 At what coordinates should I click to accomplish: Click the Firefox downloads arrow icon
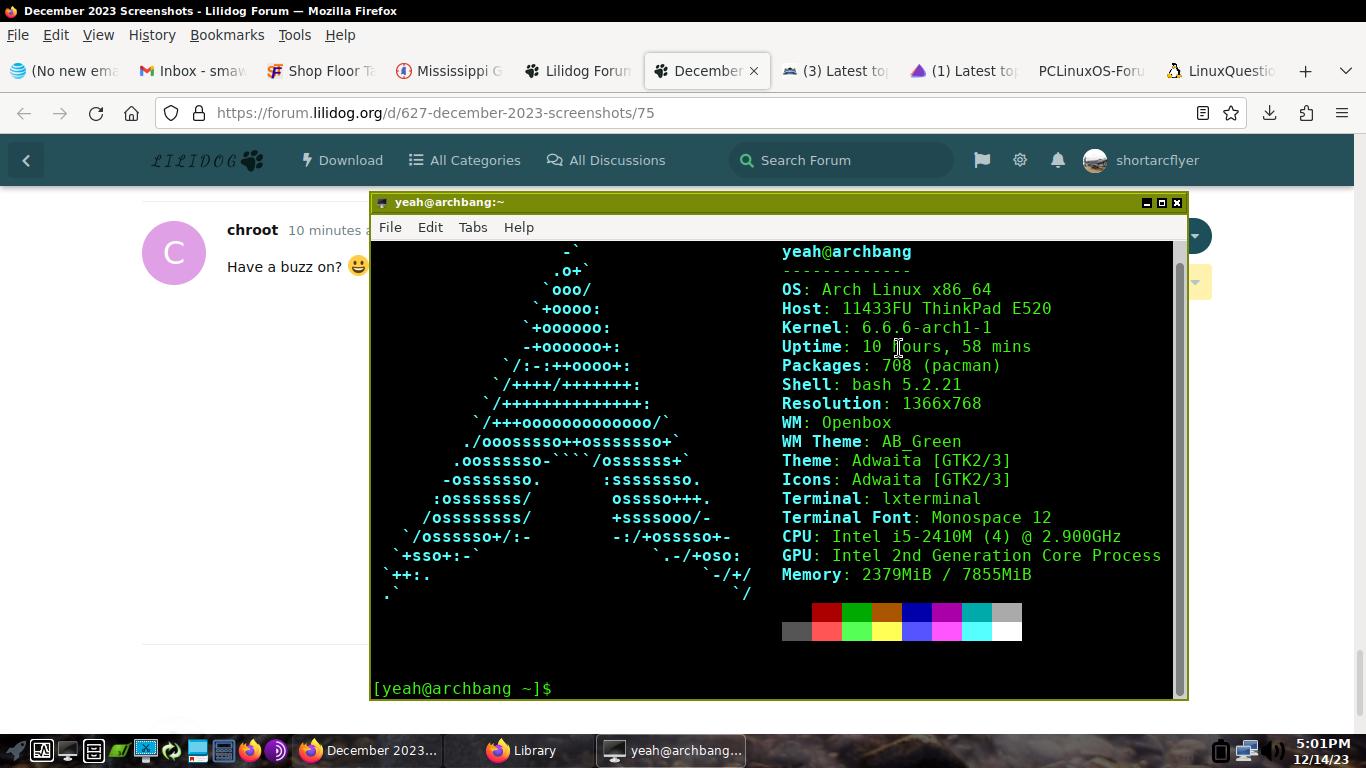click(1270, 113)
